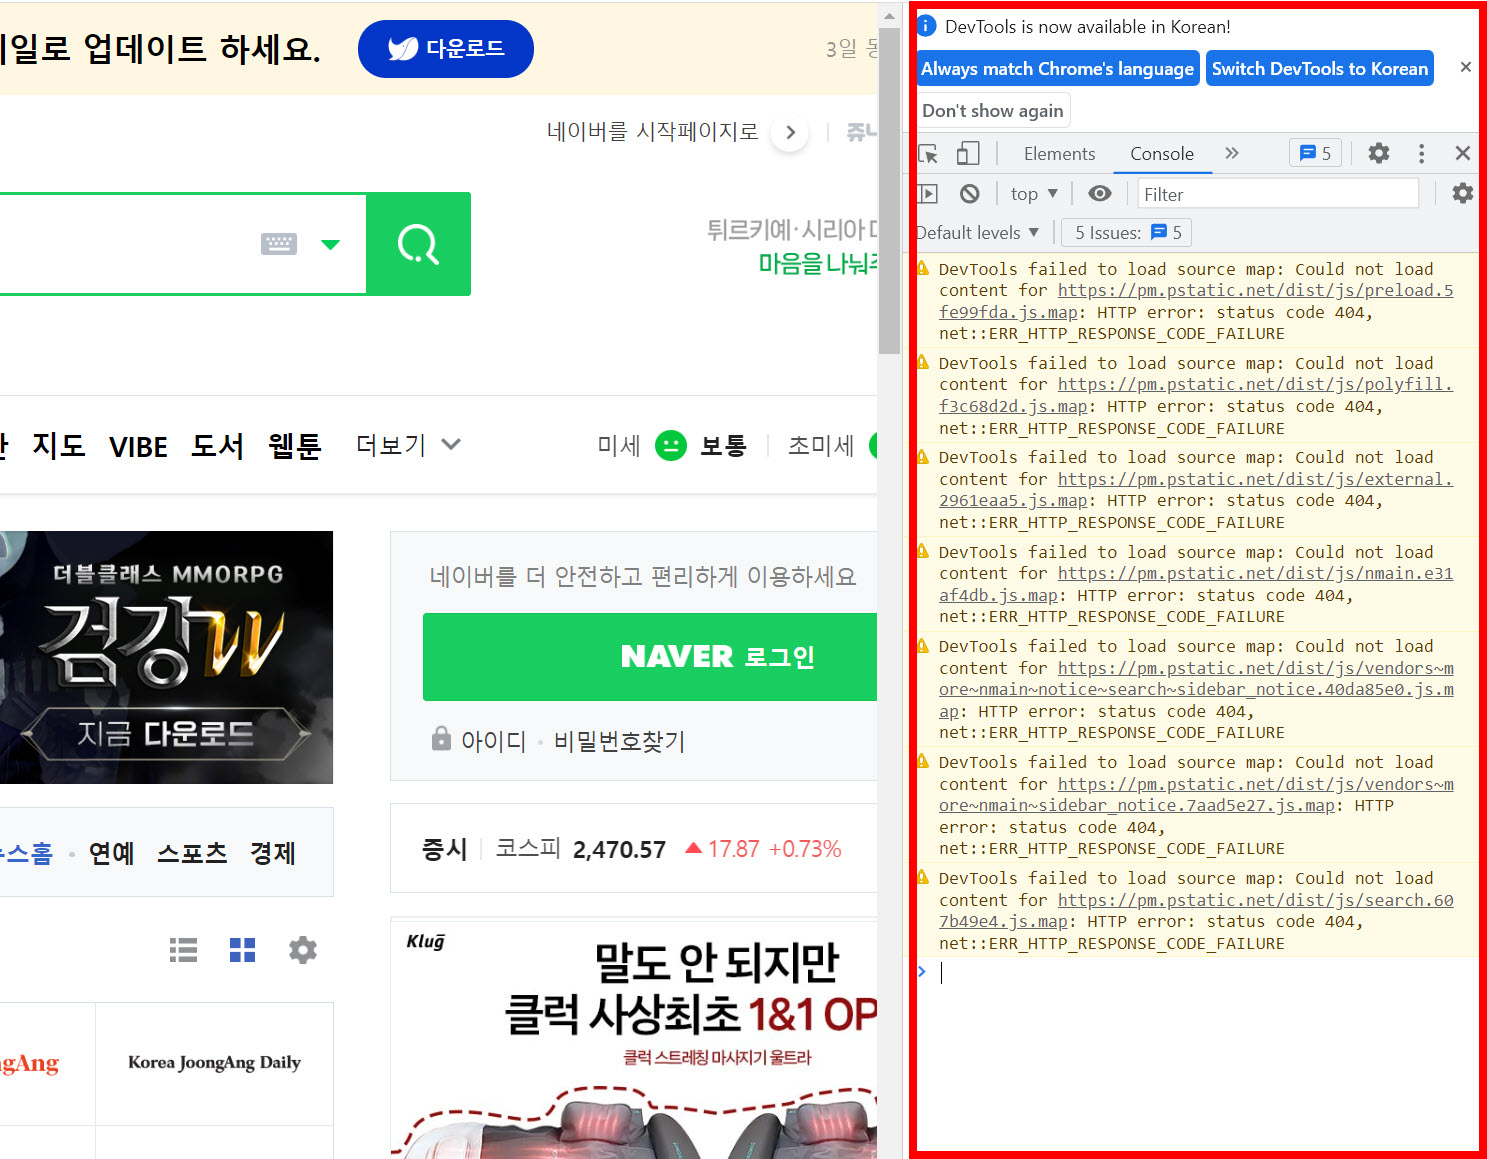Click 5 Issues button in console toolbar
Screen dimensions: 1487x1159
coord(1127,232)
